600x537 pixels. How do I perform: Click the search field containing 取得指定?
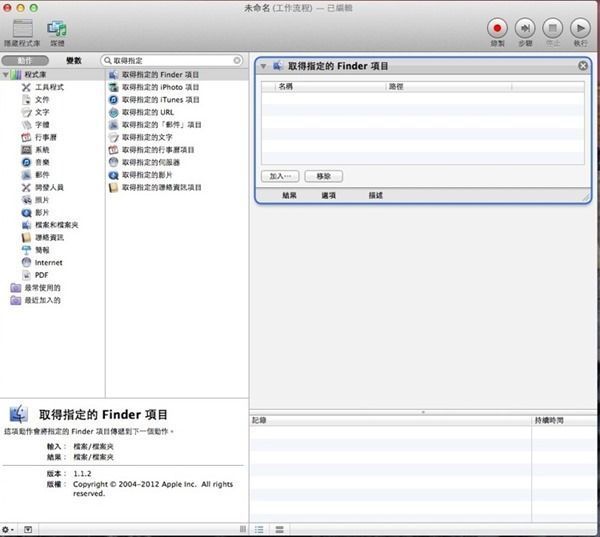(172, 60)
